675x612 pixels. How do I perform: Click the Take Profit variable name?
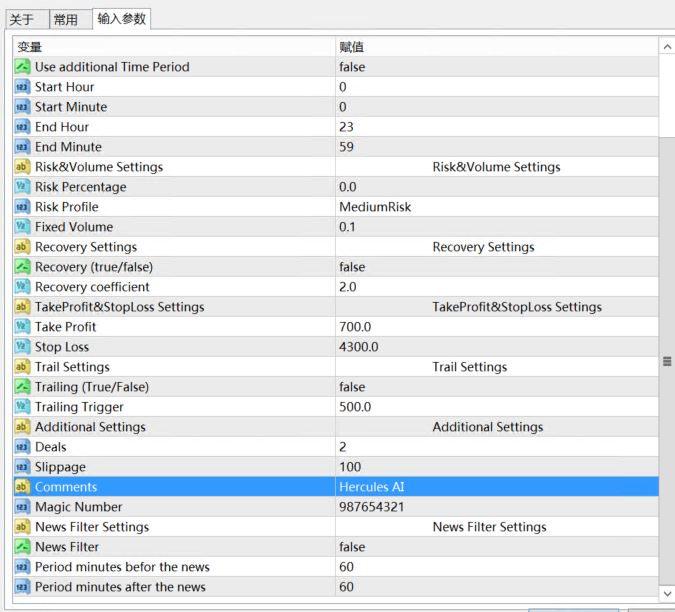pos(65,327)
